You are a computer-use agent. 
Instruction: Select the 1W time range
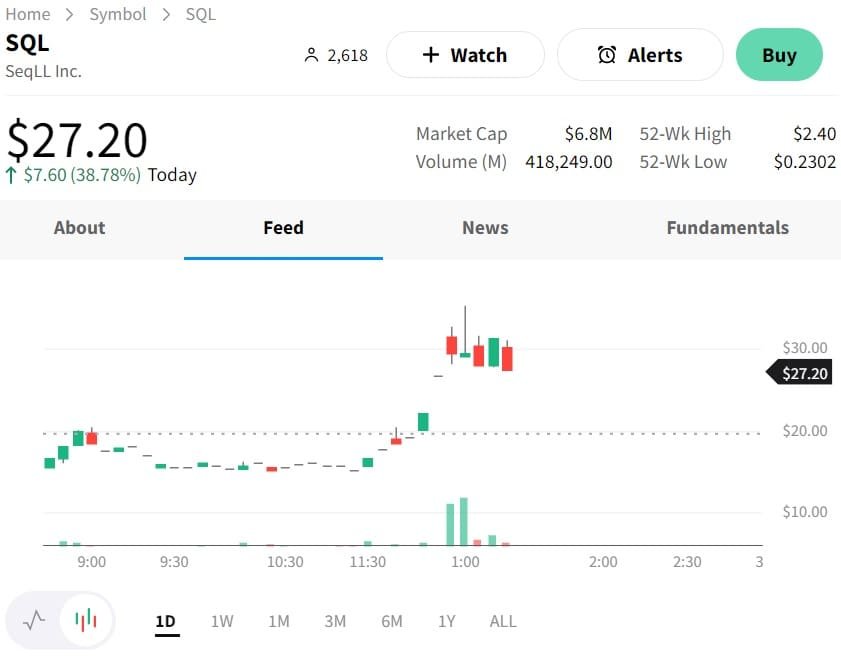pos(222,621)
